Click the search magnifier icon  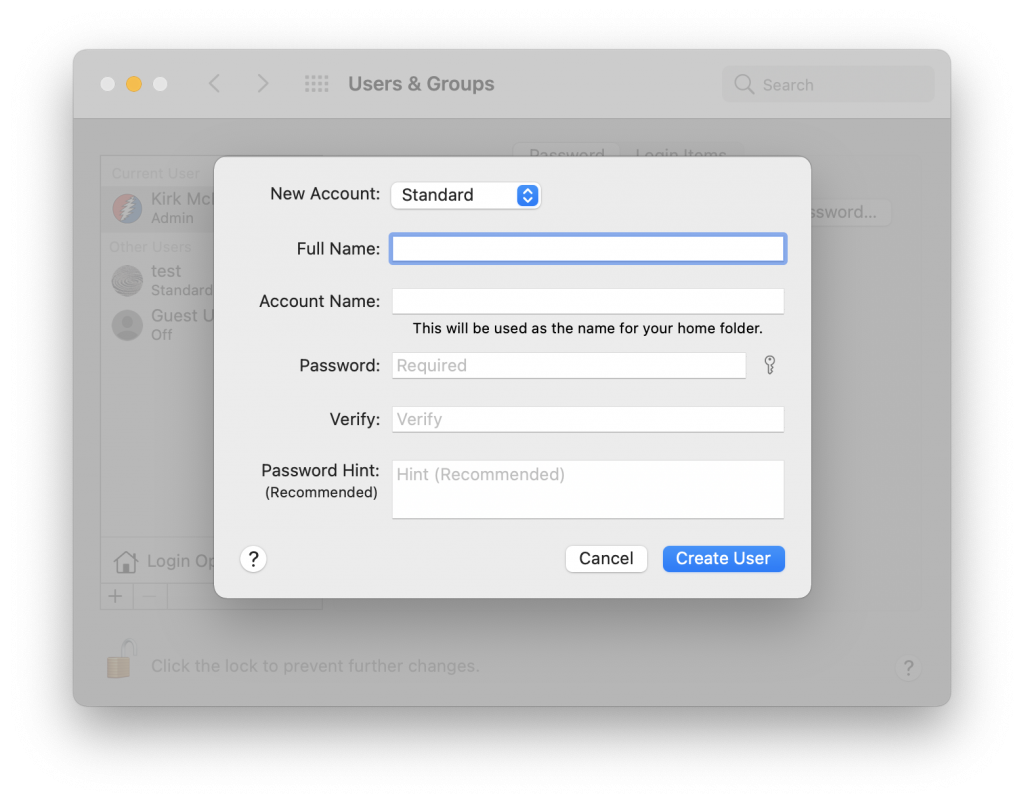tap(744, 84)
